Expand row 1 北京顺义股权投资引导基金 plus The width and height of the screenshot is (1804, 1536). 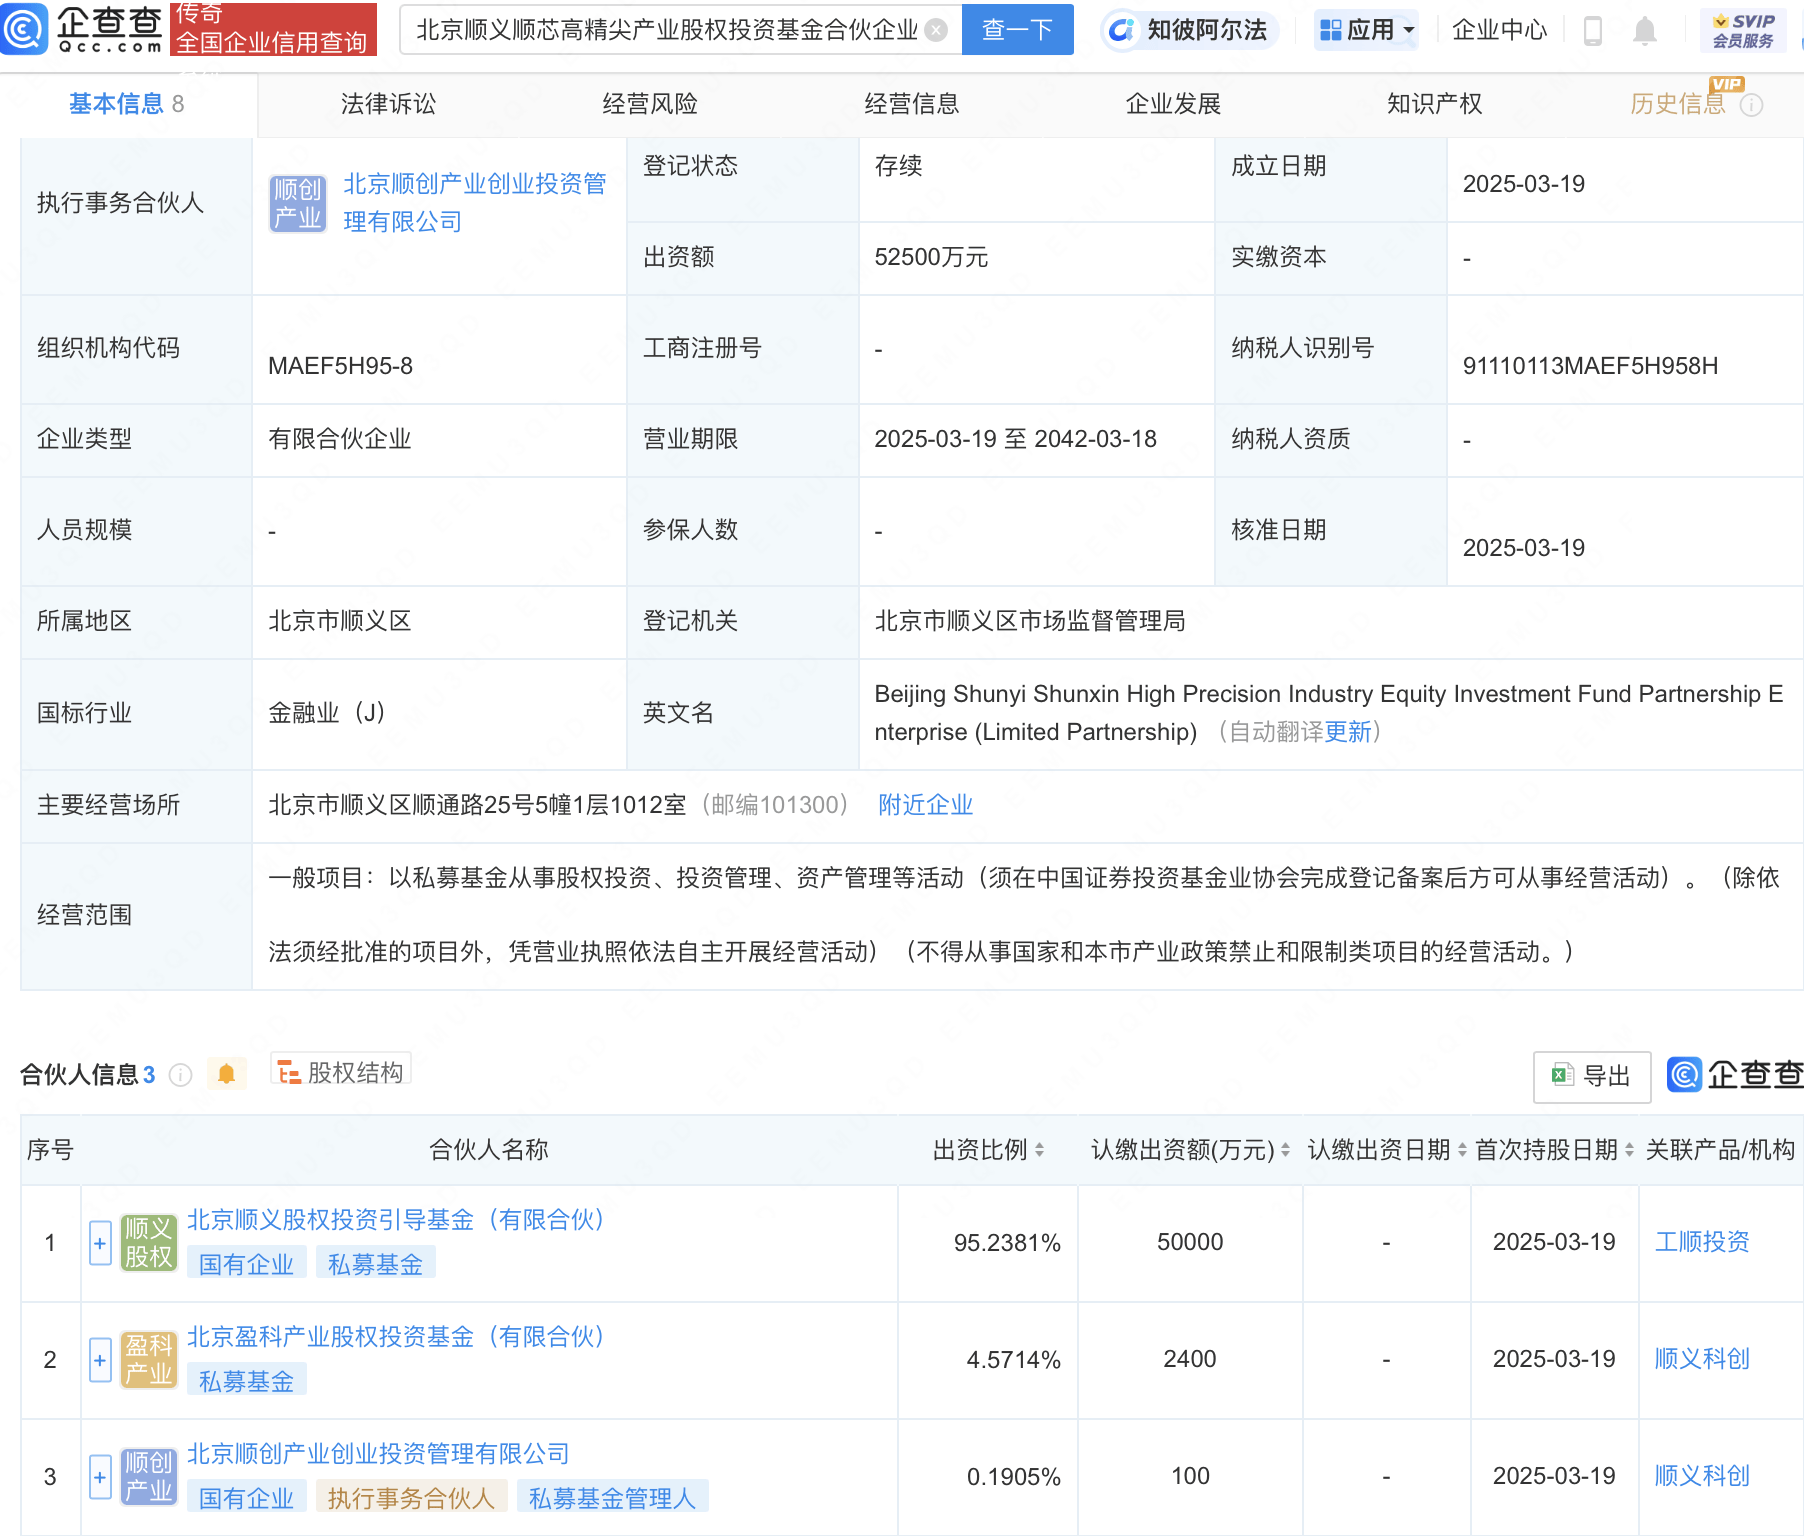pyautogui.click(x=100, y=1244)
